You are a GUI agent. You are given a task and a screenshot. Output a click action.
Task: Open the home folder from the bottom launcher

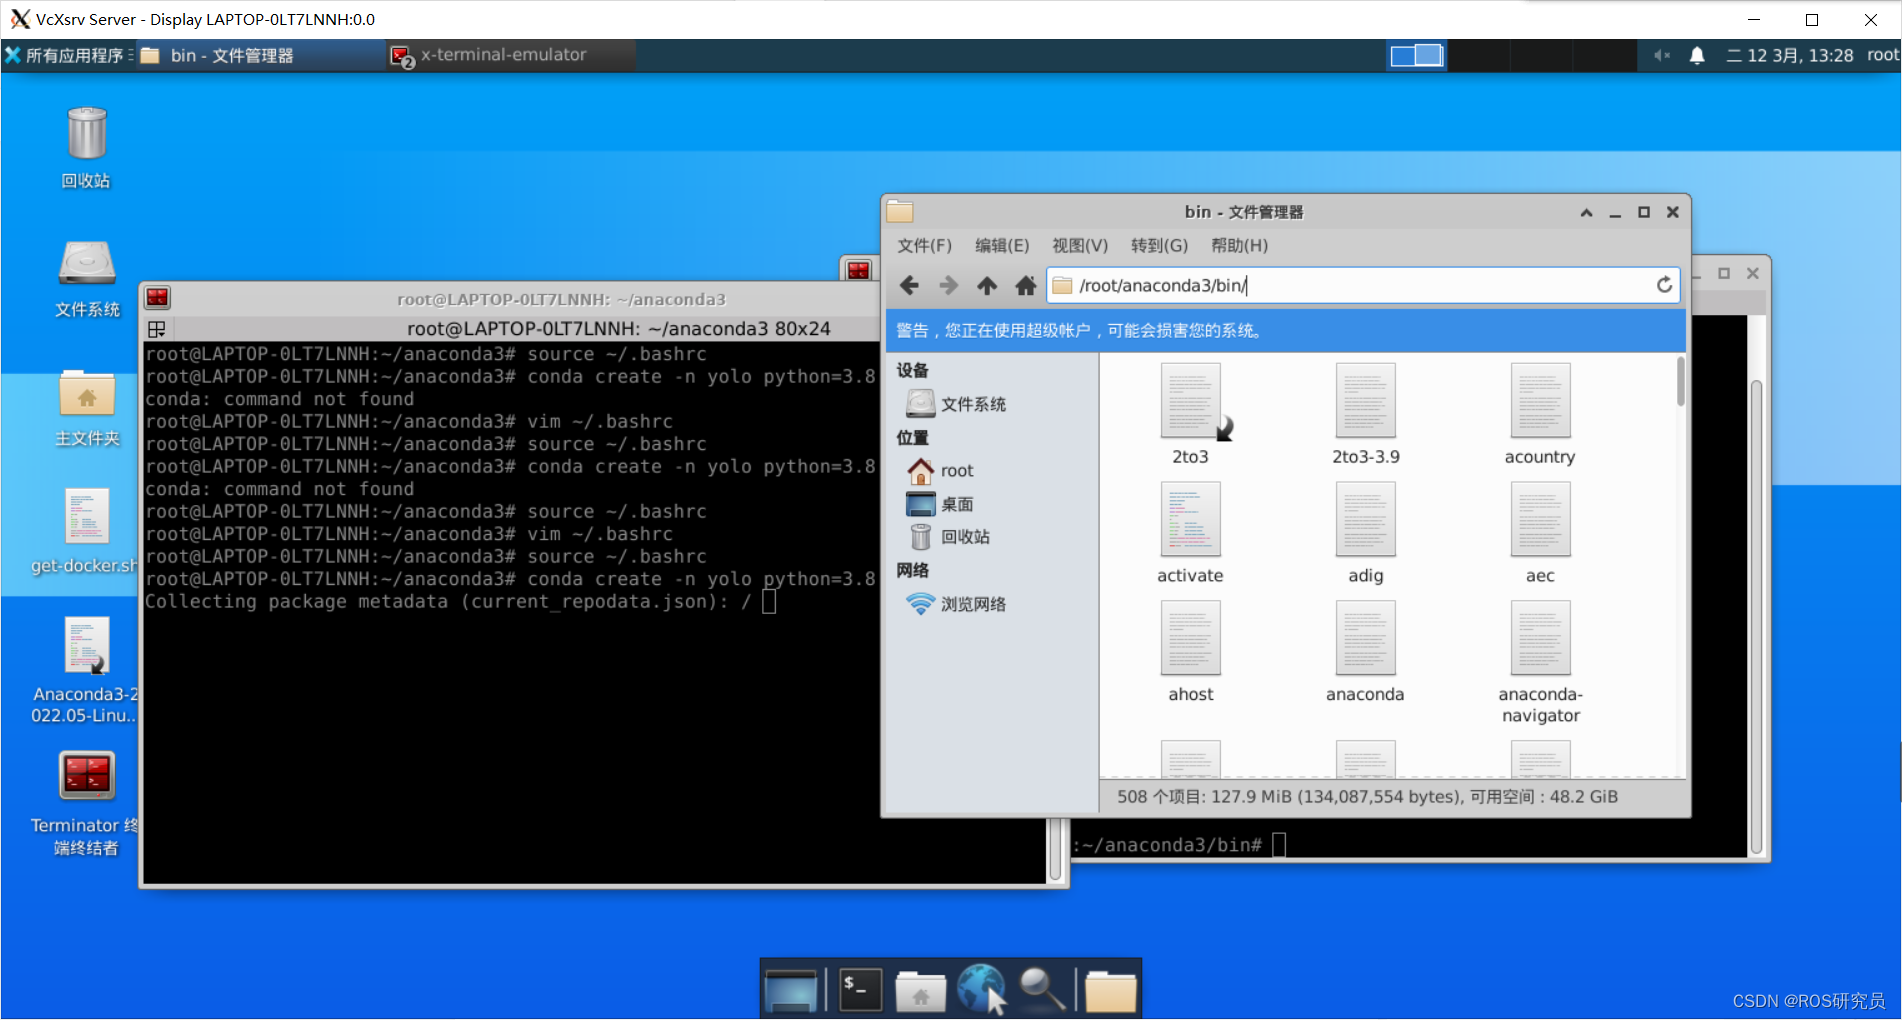[x=920, y=988]
